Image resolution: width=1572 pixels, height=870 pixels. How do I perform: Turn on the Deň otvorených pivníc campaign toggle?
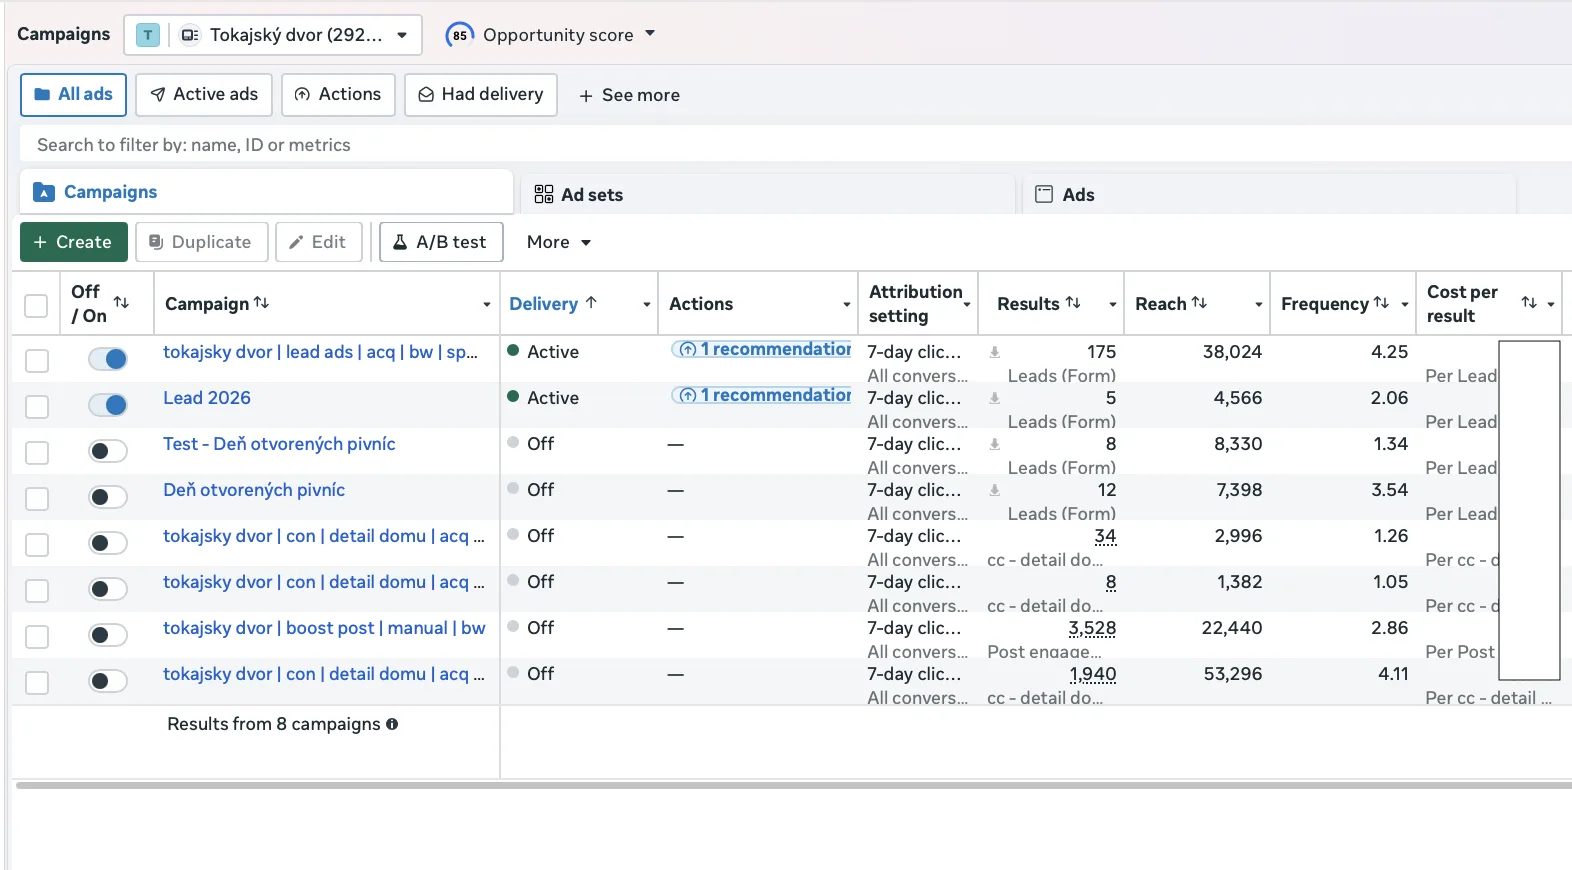click(x=108, y=497)
